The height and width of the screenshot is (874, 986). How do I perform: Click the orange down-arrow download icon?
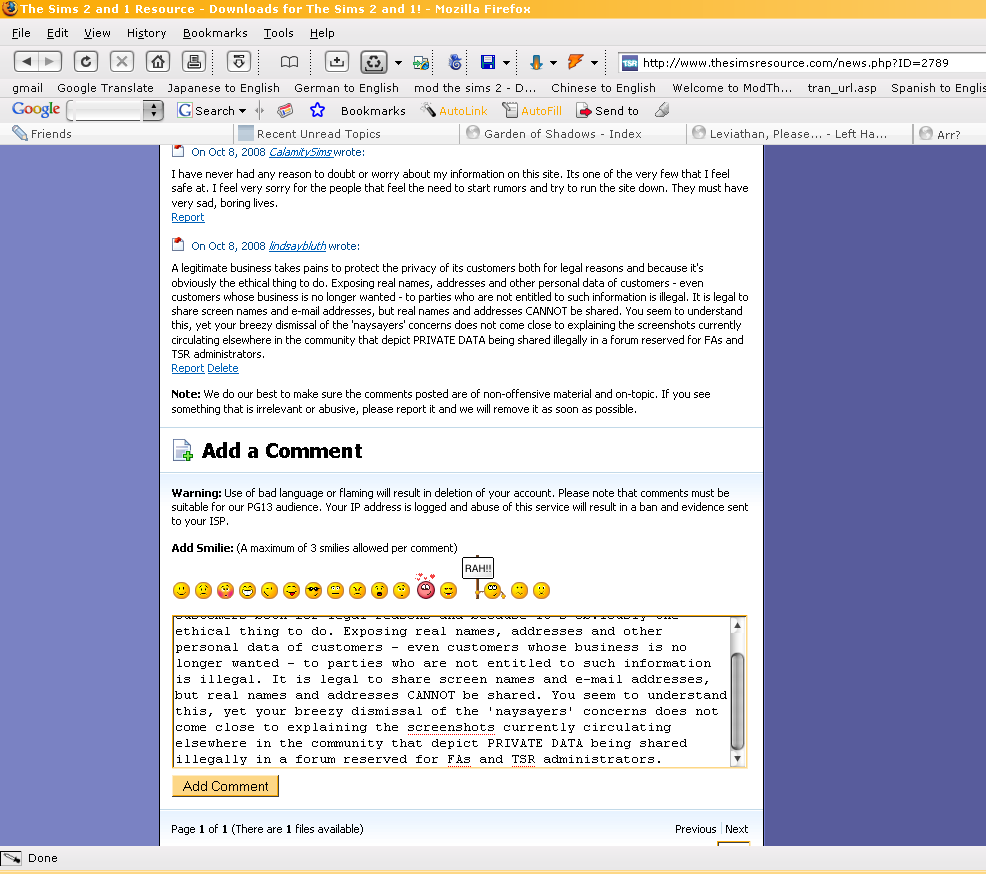(536, 62)
